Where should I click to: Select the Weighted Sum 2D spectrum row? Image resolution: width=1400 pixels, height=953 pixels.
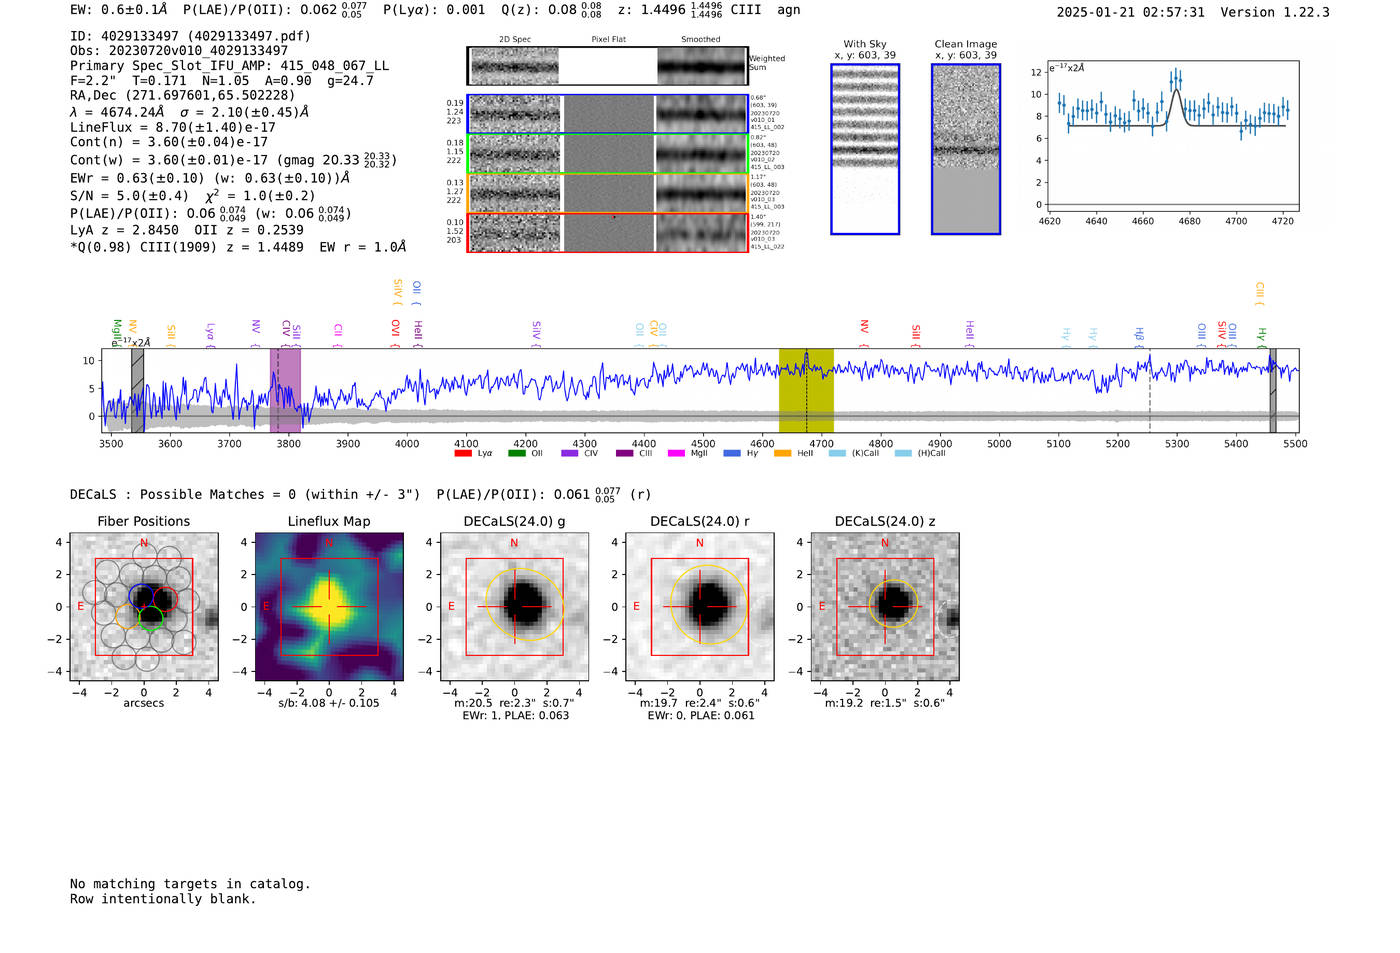(608, 66)
